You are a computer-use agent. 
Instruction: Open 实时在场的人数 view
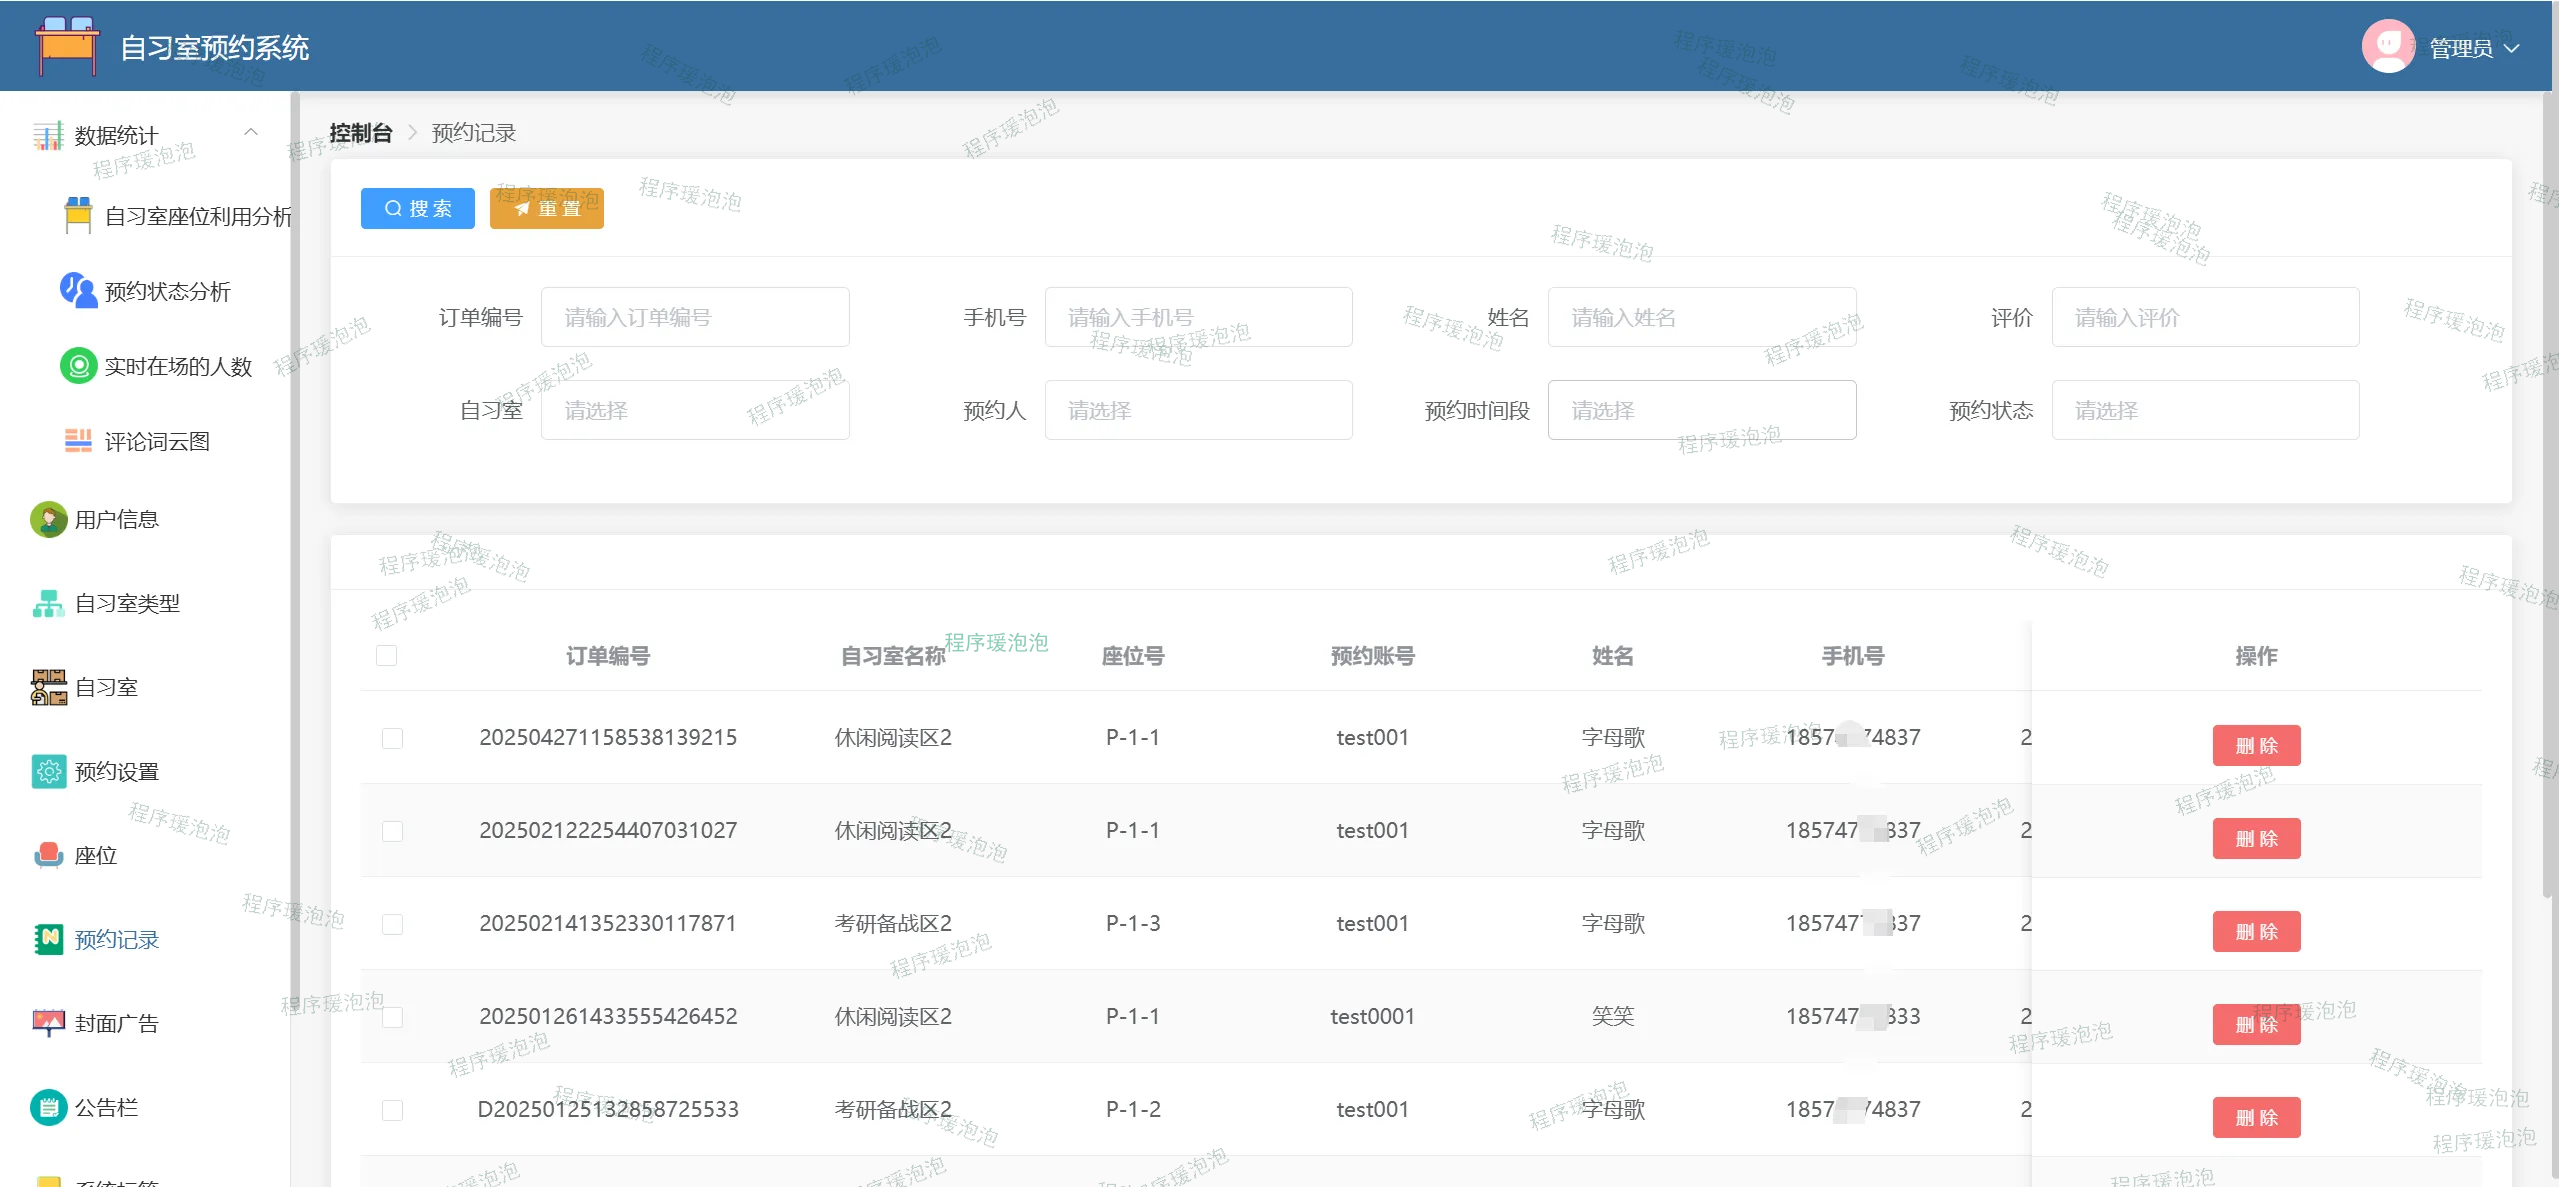[176, 366]
